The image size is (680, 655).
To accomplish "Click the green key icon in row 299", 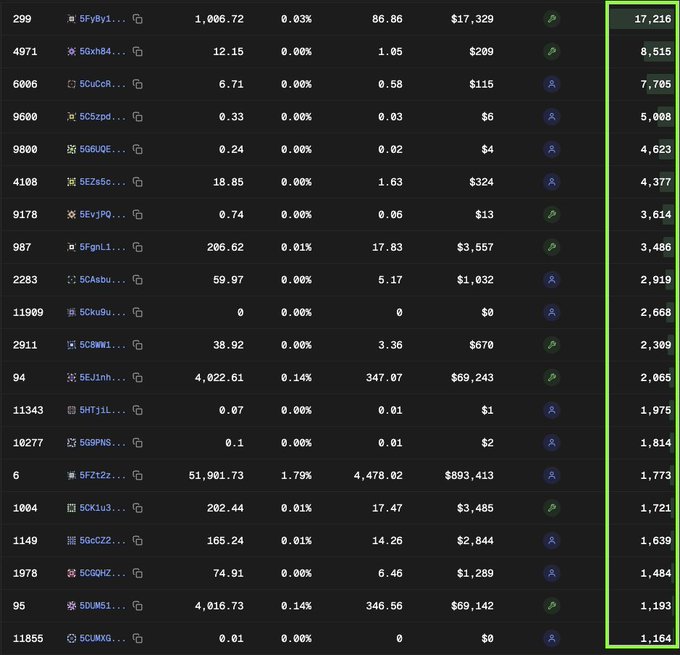I will click(552, 19).
